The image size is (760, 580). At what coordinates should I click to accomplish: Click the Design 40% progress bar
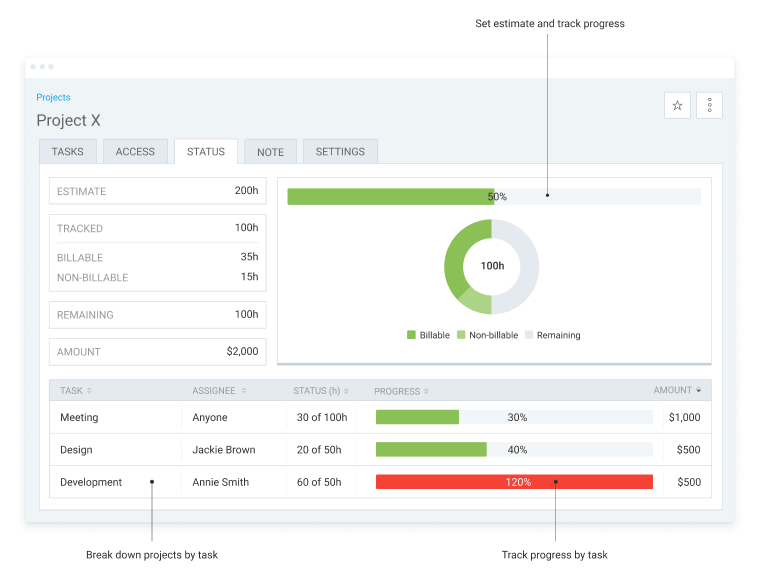[514, 450]
